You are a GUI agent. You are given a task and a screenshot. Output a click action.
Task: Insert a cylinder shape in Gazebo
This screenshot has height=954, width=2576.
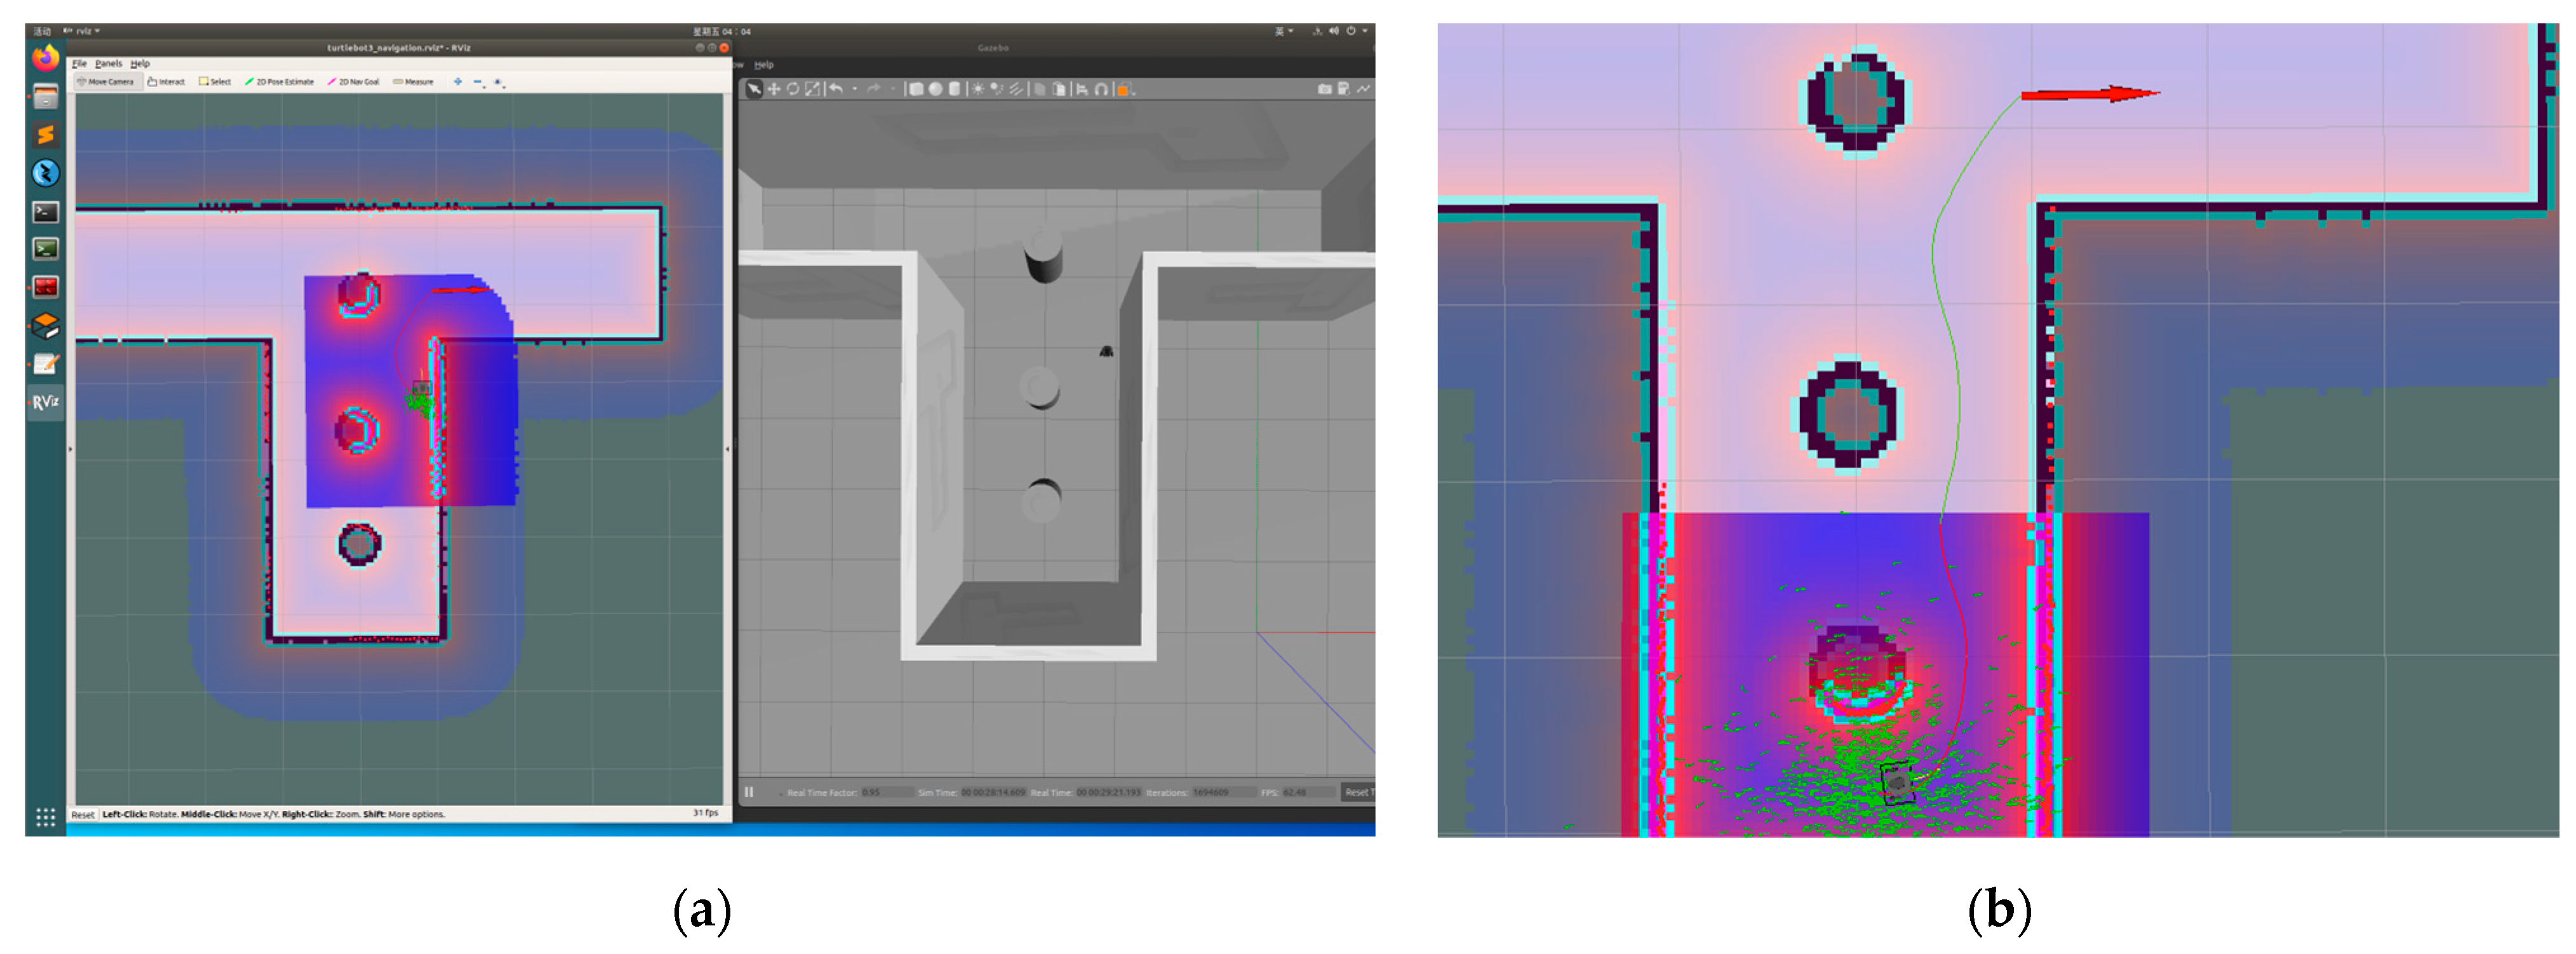[x=954, y=89]
